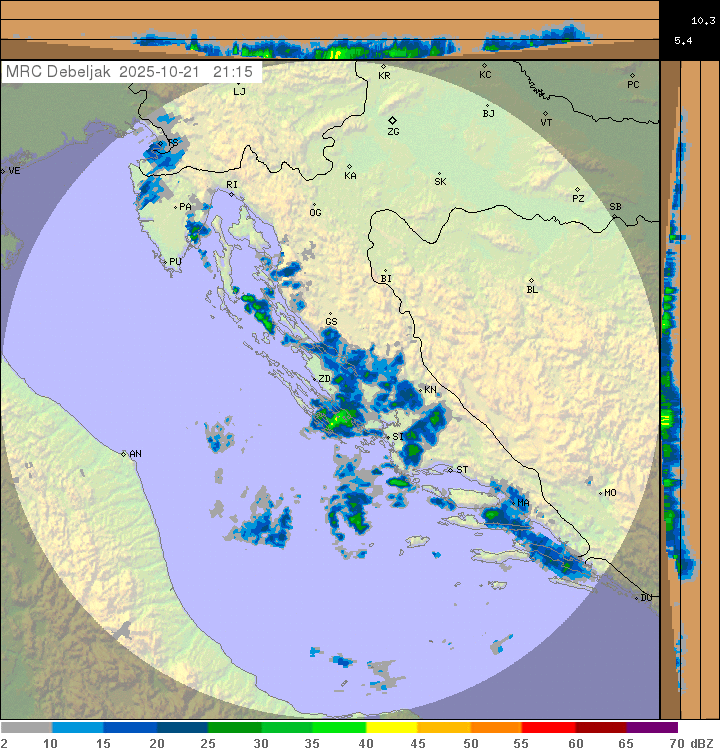Click the VE Venice marker at left edge
This screenshot has height=751, width=720.
[3, 171]
